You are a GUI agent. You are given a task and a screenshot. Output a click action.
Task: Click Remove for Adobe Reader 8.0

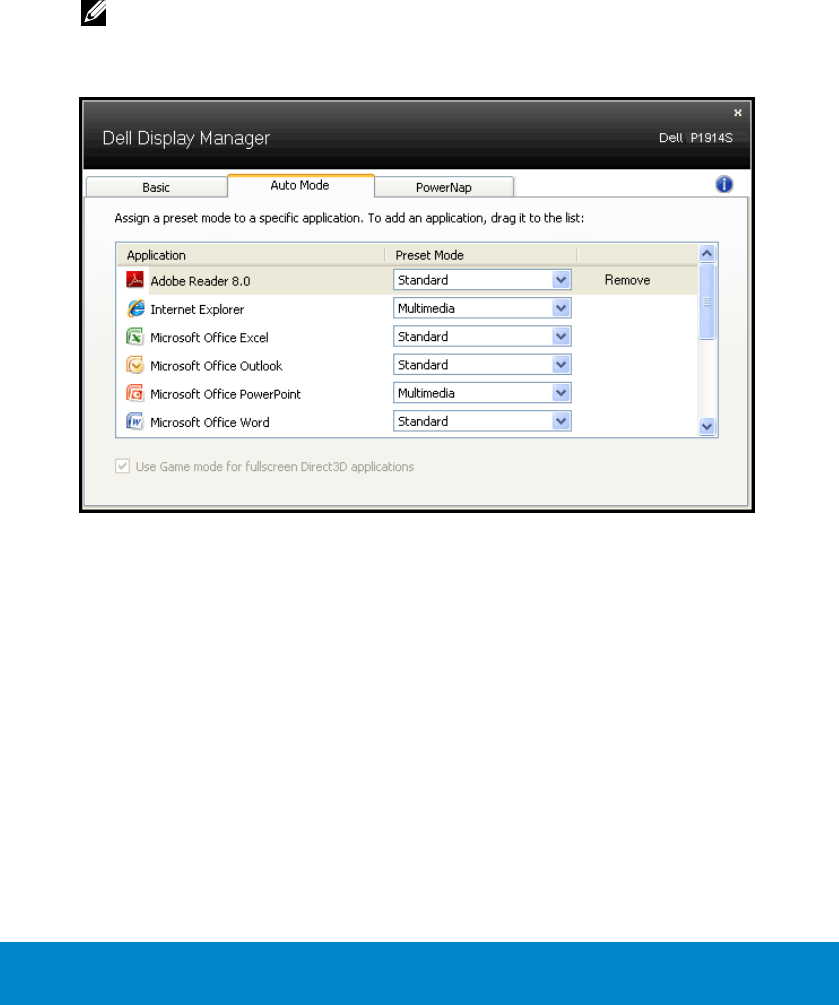tap(627, 280)
